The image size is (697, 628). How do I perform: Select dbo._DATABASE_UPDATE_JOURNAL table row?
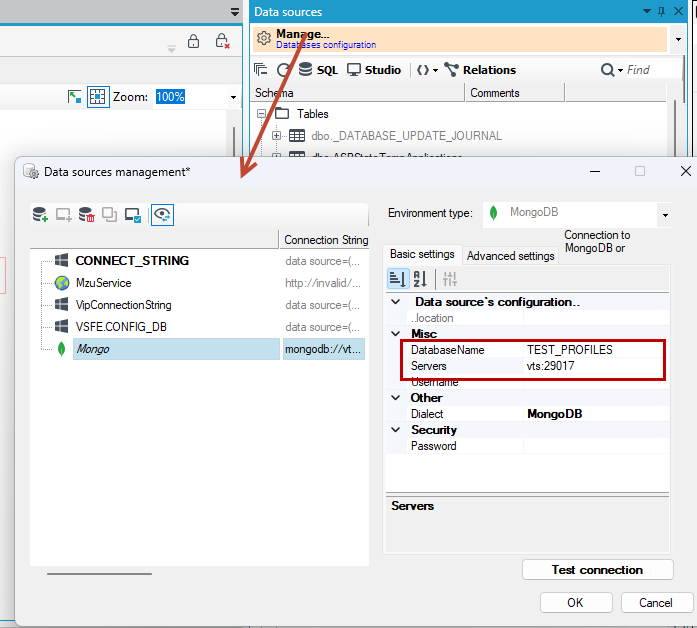[x=406, y=136]
